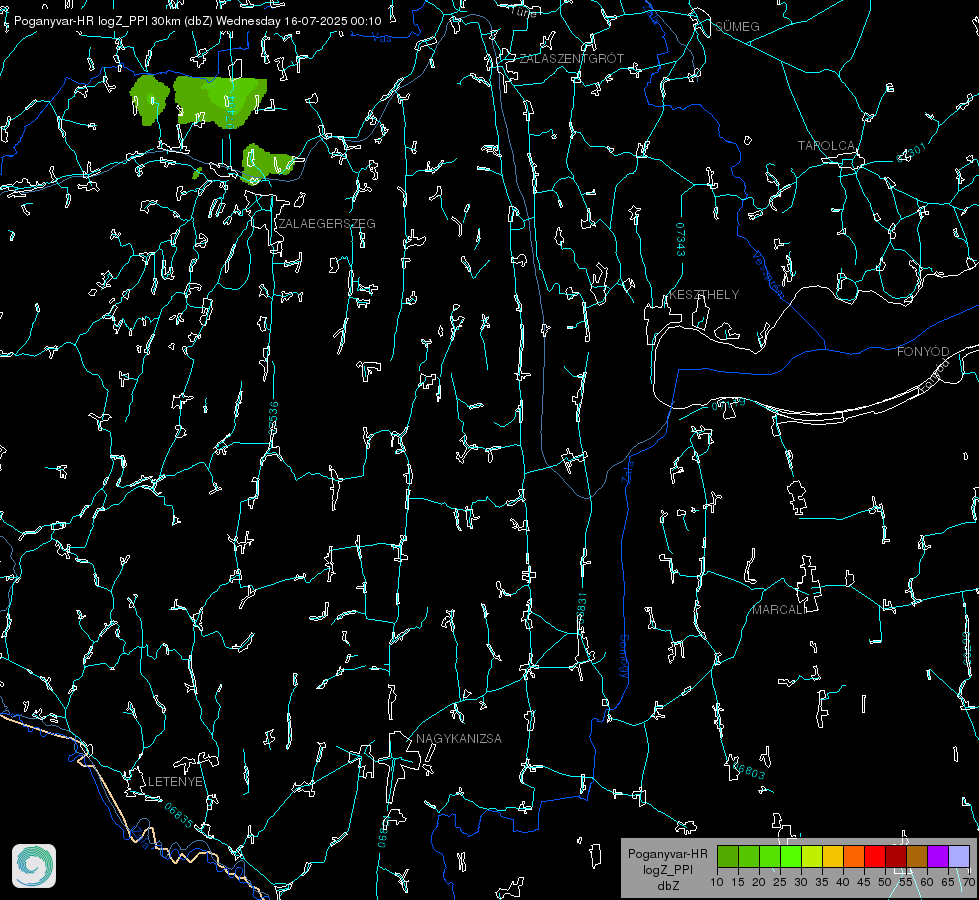The image size is (979, 900).
Task: Click the ZALAEGERSZEG city label
Action: [x=327, y=224]
